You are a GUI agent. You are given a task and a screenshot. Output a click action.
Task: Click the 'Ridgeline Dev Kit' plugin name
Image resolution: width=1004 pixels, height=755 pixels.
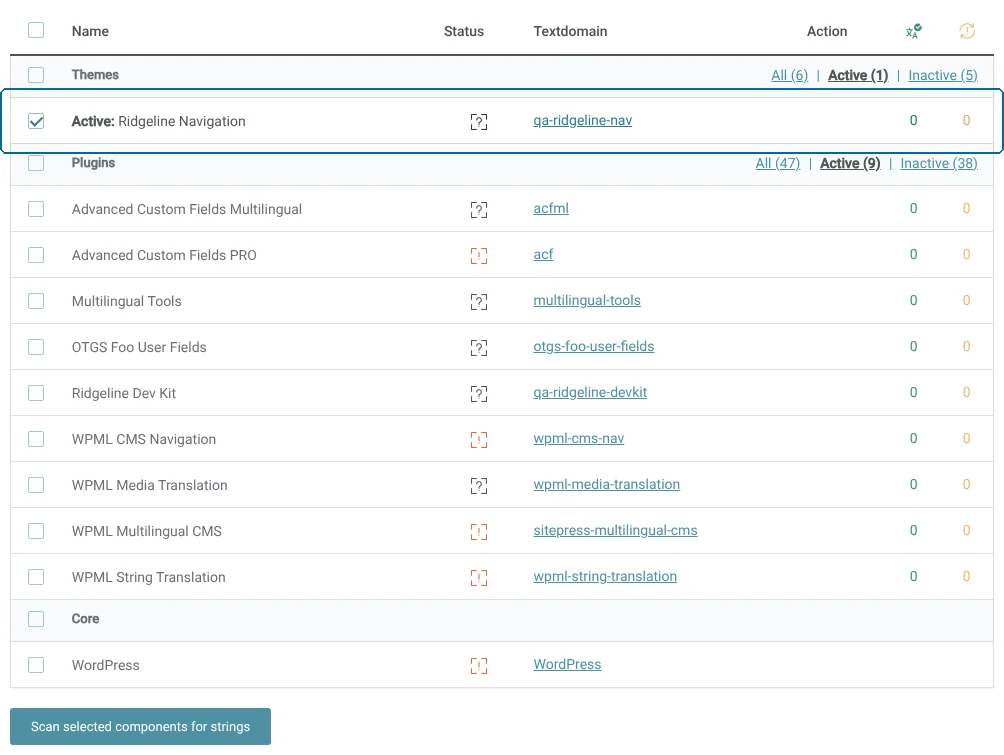click(x=124, y=394)
